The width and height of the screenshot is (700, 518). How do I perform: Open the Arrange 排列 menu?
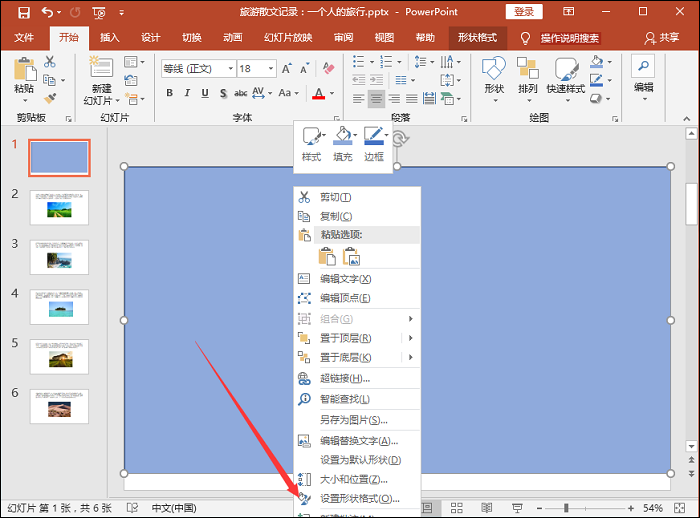pos(527,79)
